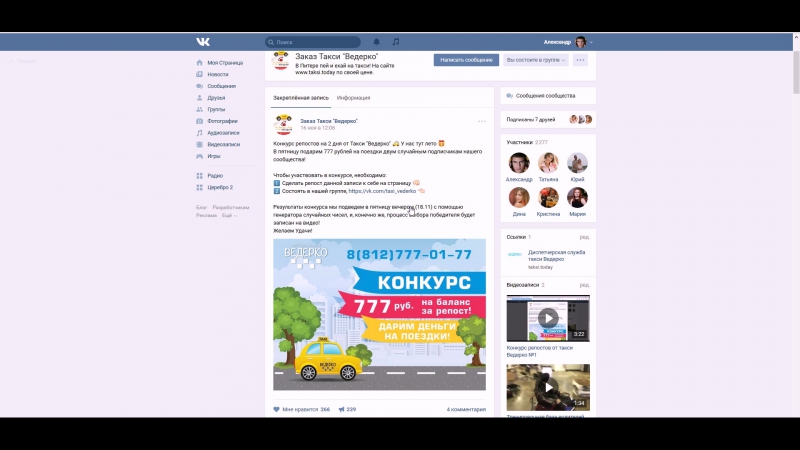Open the Блог footer link
The width and height of the screenshot is (800, 450).
coord(202,208)
